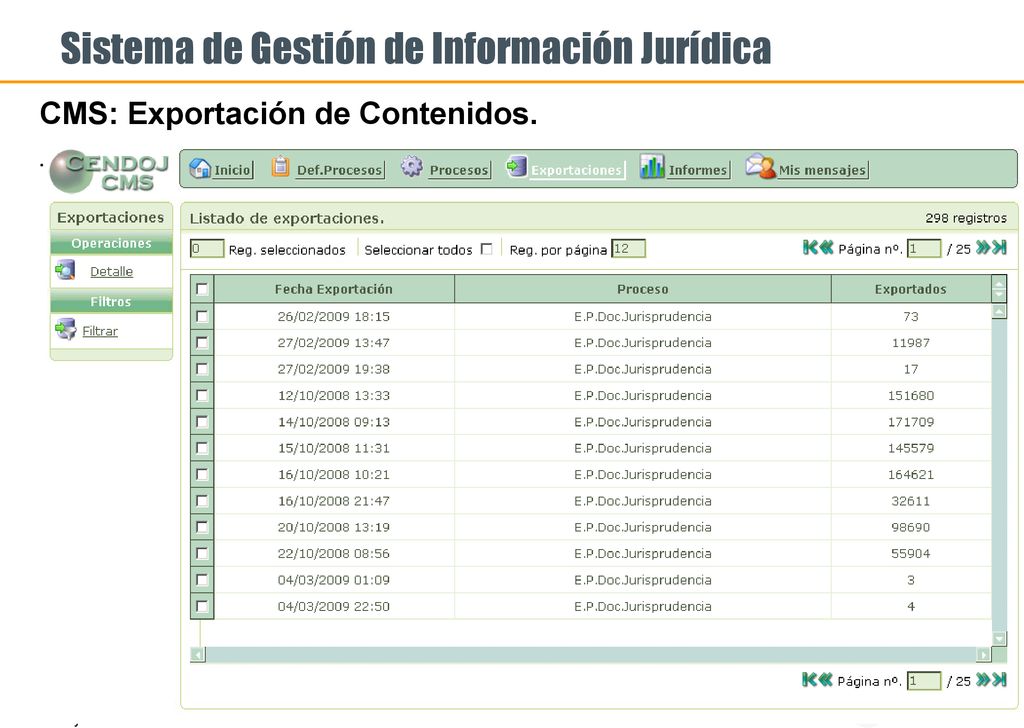The height and width of the screenshot is (728, 1024).
Task: Go to next page using top pager
Action: pos(983,247)
